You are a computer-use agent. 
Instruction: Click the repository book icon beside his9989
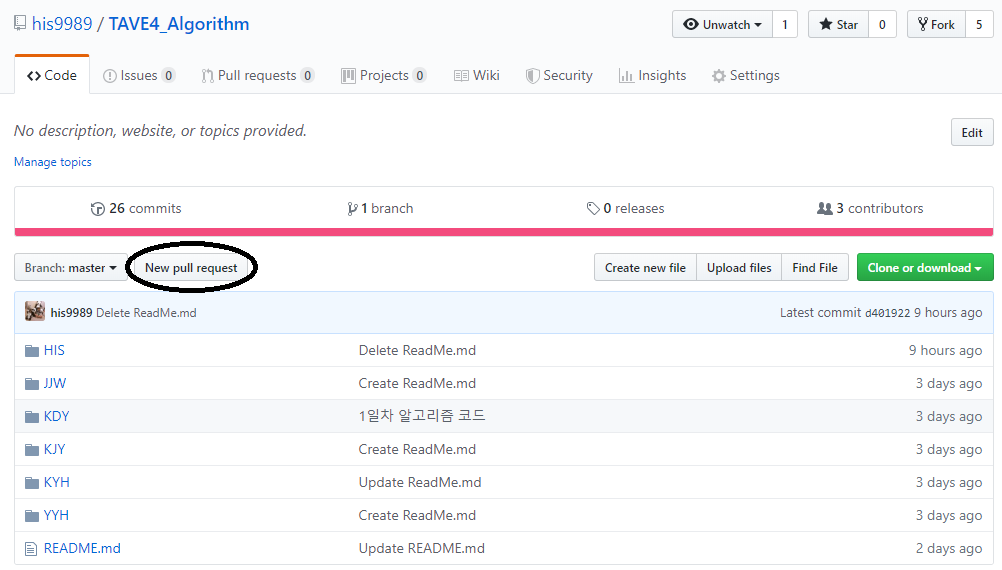click(x=20, y=24)
